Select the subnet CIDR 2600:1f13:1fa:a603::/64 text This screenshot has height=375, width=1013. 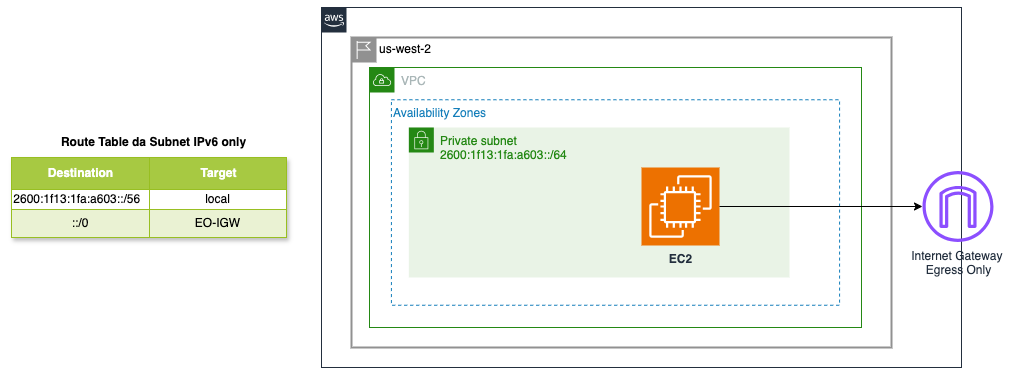click(503, 155)
